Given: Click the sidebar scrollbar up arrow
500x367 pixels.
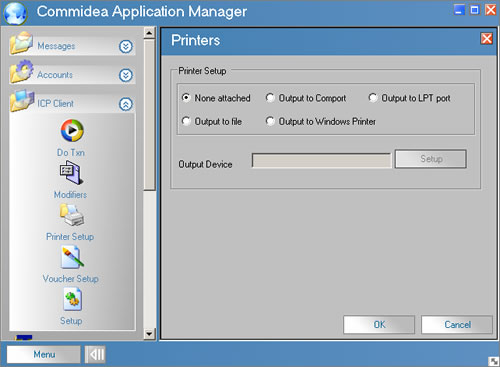Looking at the screenshot, I should pos(149,33).
